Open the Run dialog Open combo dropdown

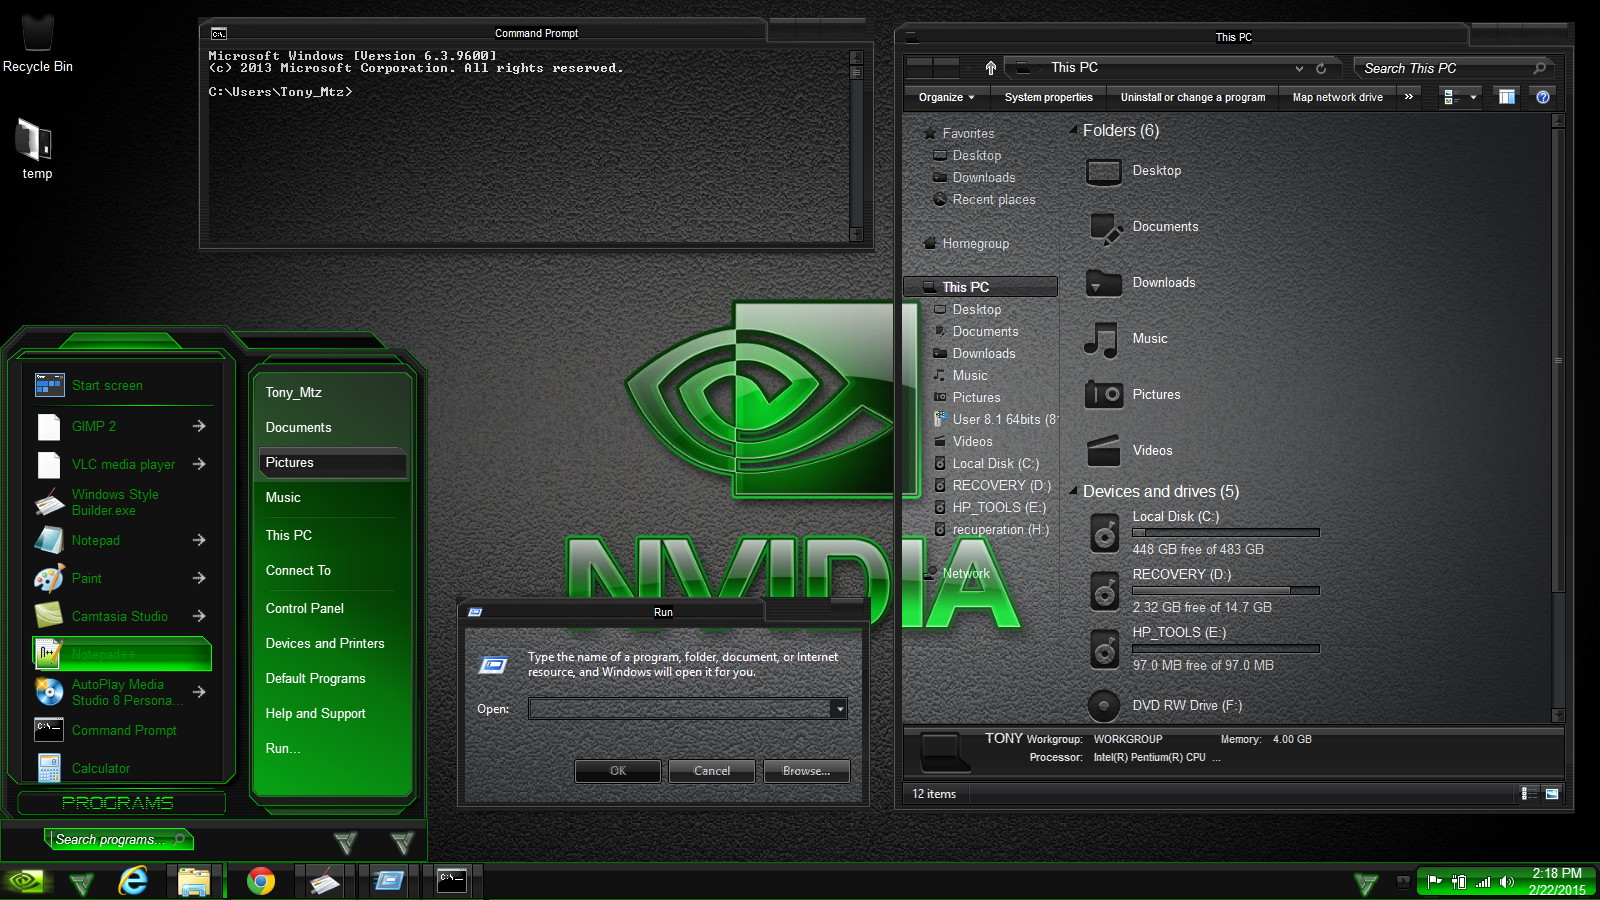click(x=839, y=709)
